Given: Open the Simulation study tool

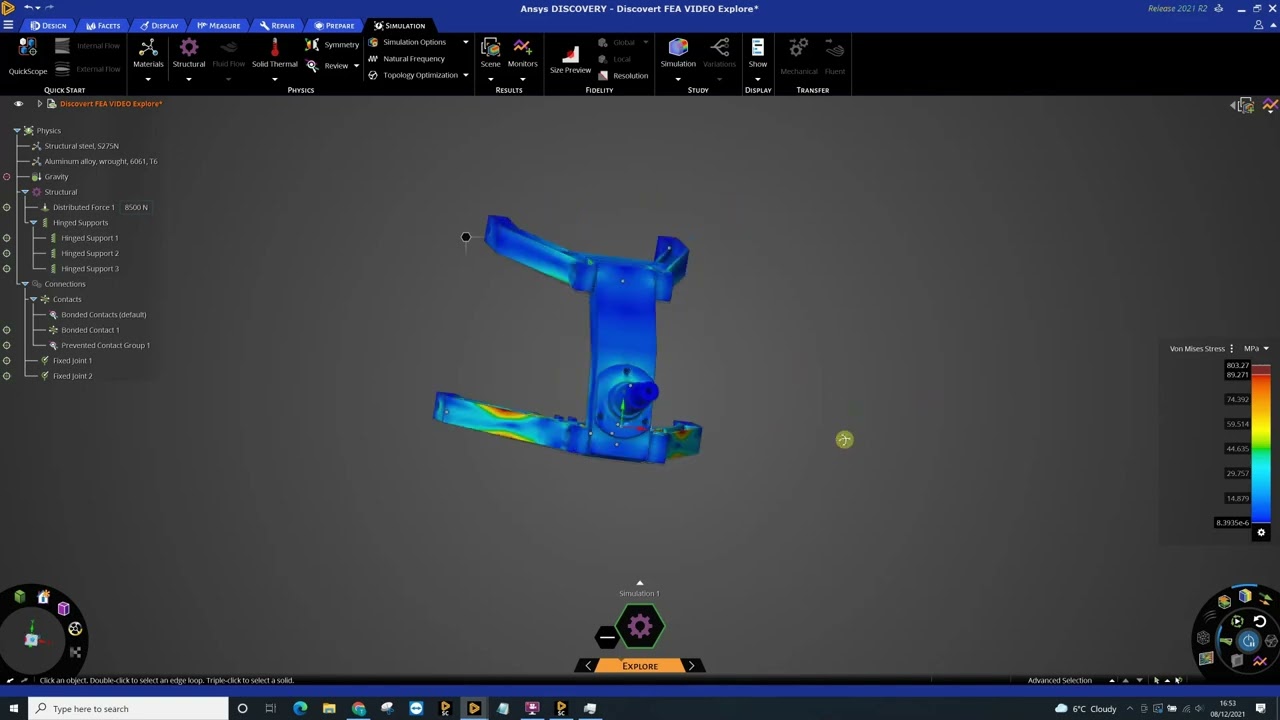Looking at the screenshot, I should pyautogui.click(x=678, y=54).
